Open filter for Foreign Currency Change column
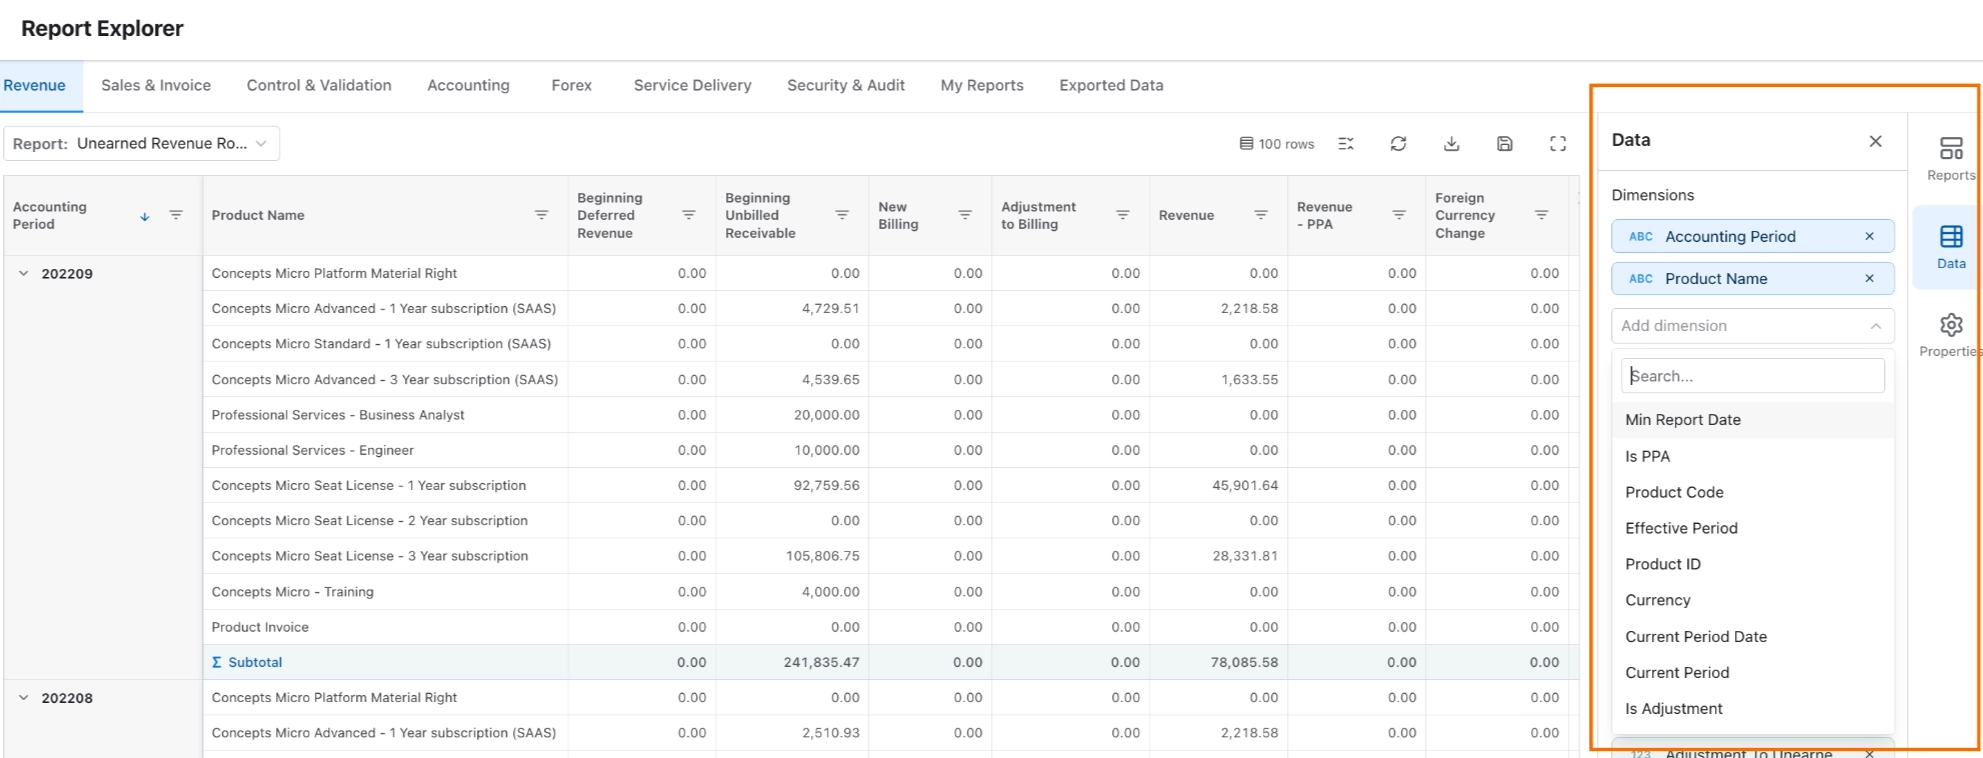Image resolution: width=1983 pixels, height=758 pixels. click(1542, 215)
